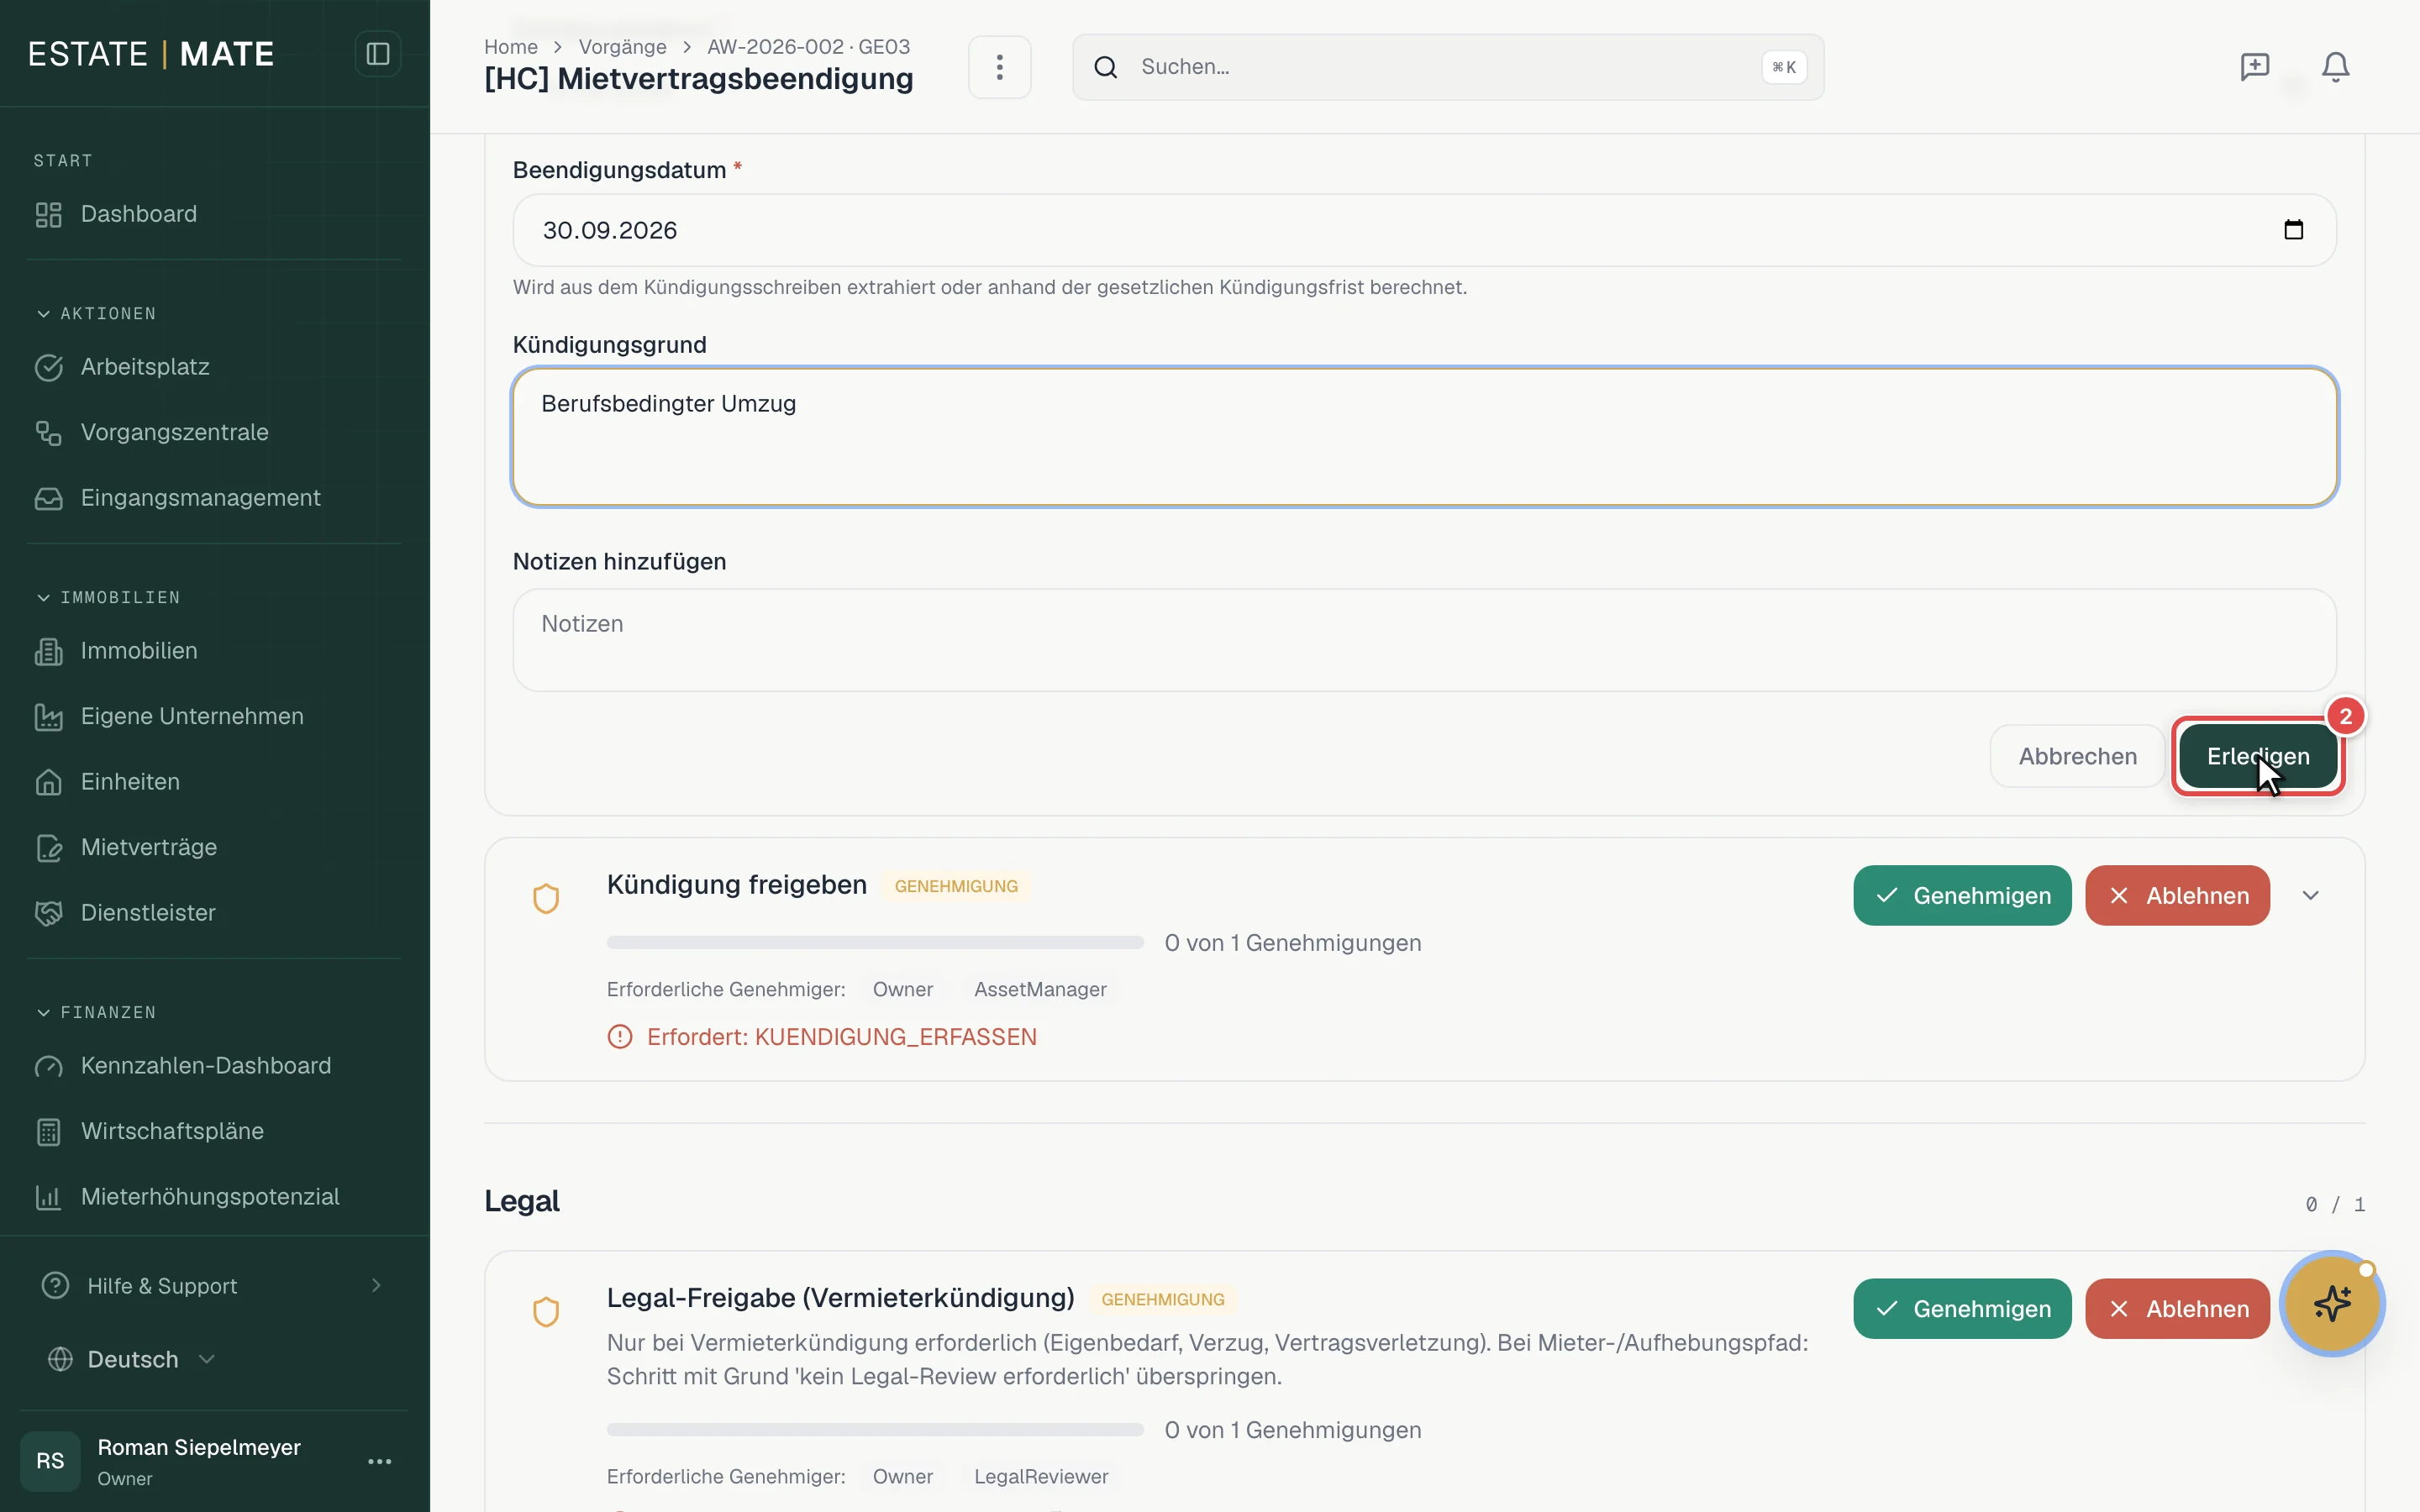The image size is (2420, 1512).
Task: Ablehnen the Legal-Freigabe step
Action: [2177, 1308]
